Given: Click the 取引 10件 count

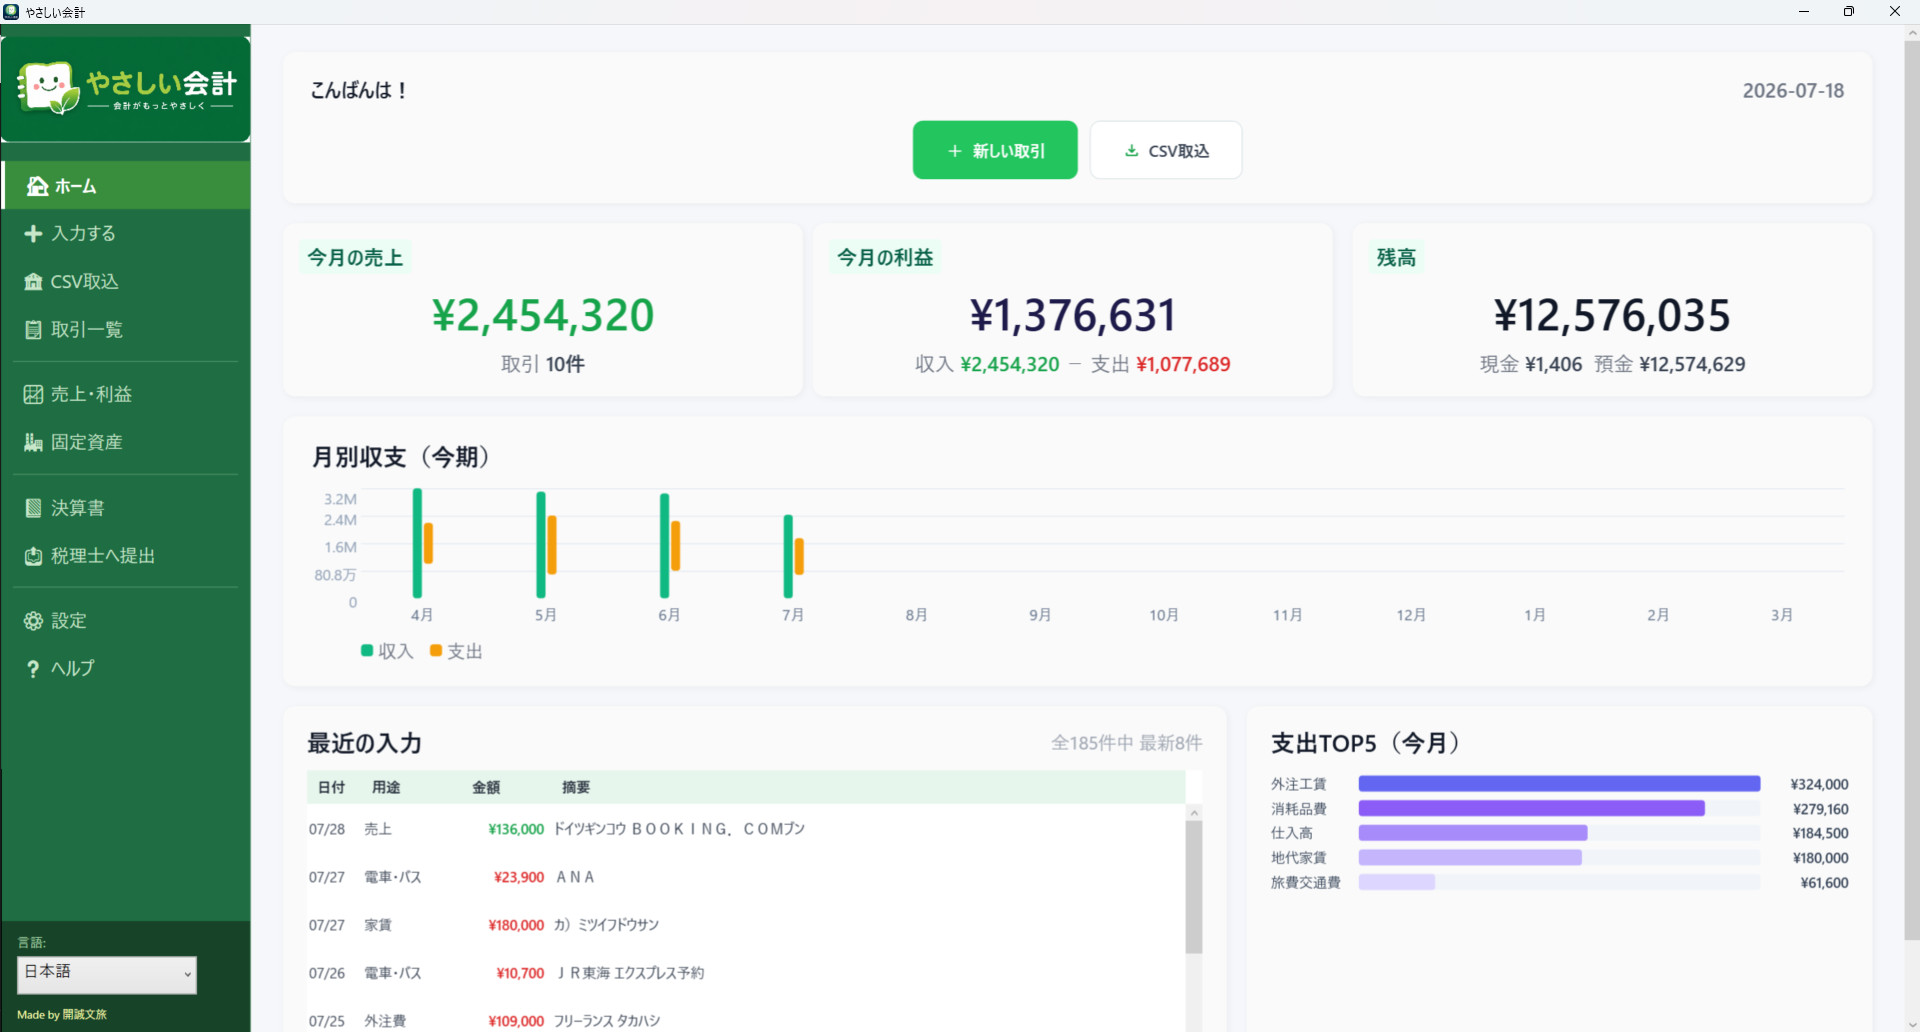Looking at the screenshot, I should click(x=543, y=364).
